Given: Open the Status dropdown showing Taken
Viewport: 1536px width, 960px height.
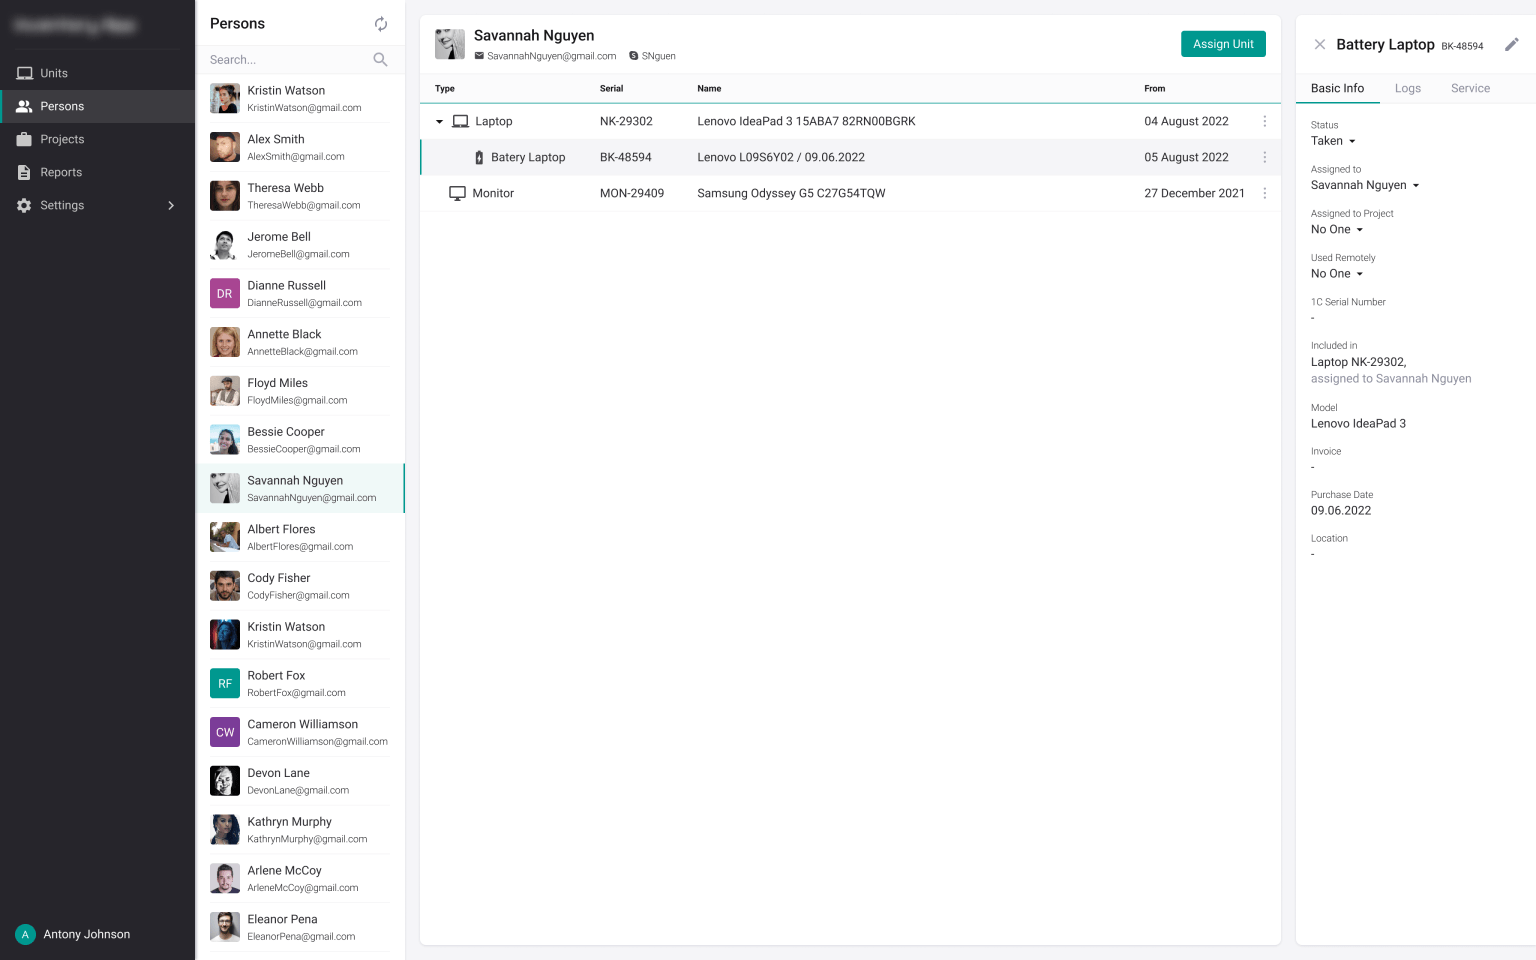Looking at the screenshot, I should pos(1334,141).
